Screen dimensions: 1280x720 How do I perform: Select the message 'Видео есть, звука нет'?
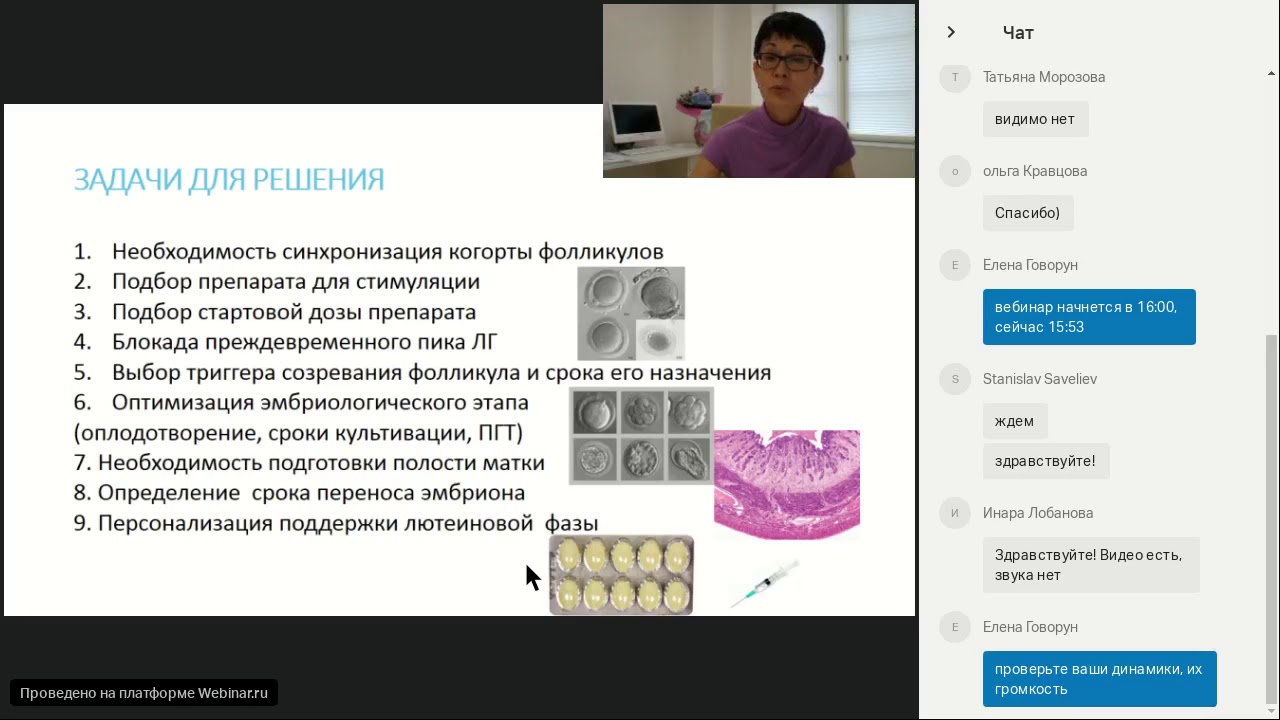1091,565
